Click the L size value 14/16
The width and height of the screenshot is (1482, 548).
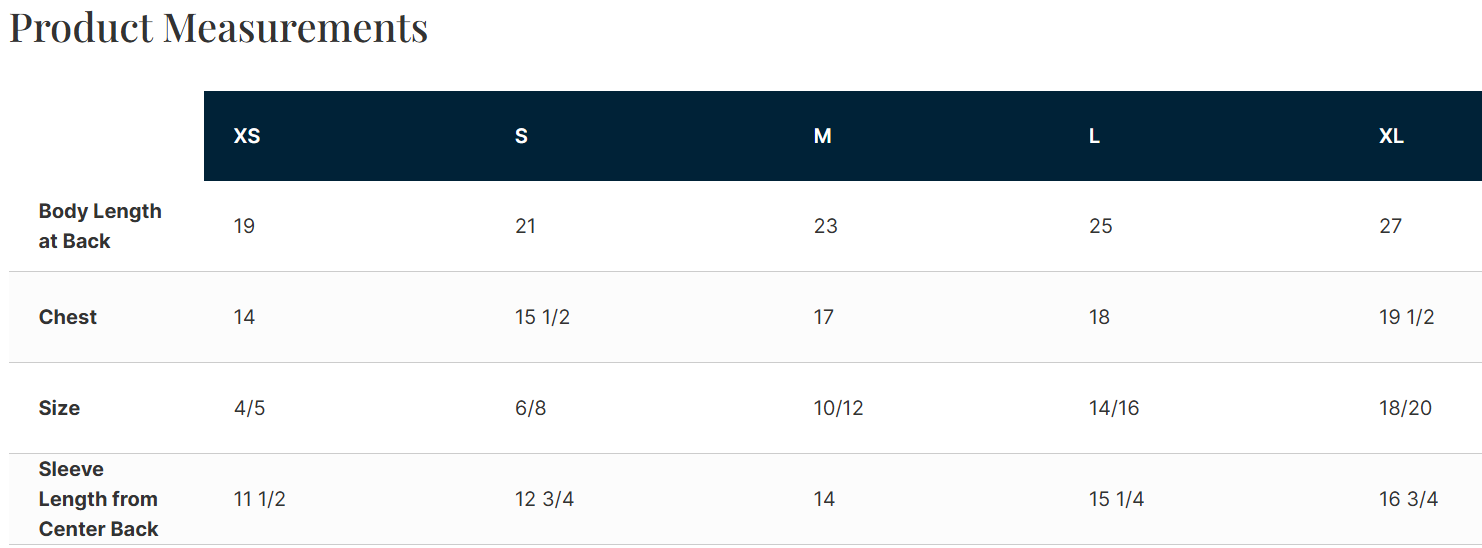coord(1114,408)
